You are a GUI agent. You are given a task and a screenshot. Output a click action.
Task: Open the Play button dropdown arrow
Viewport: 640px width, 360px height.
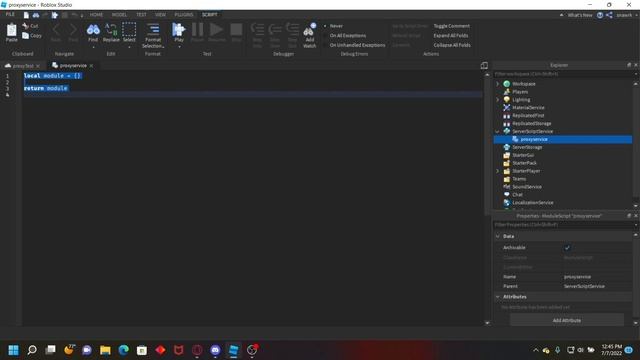179,47
